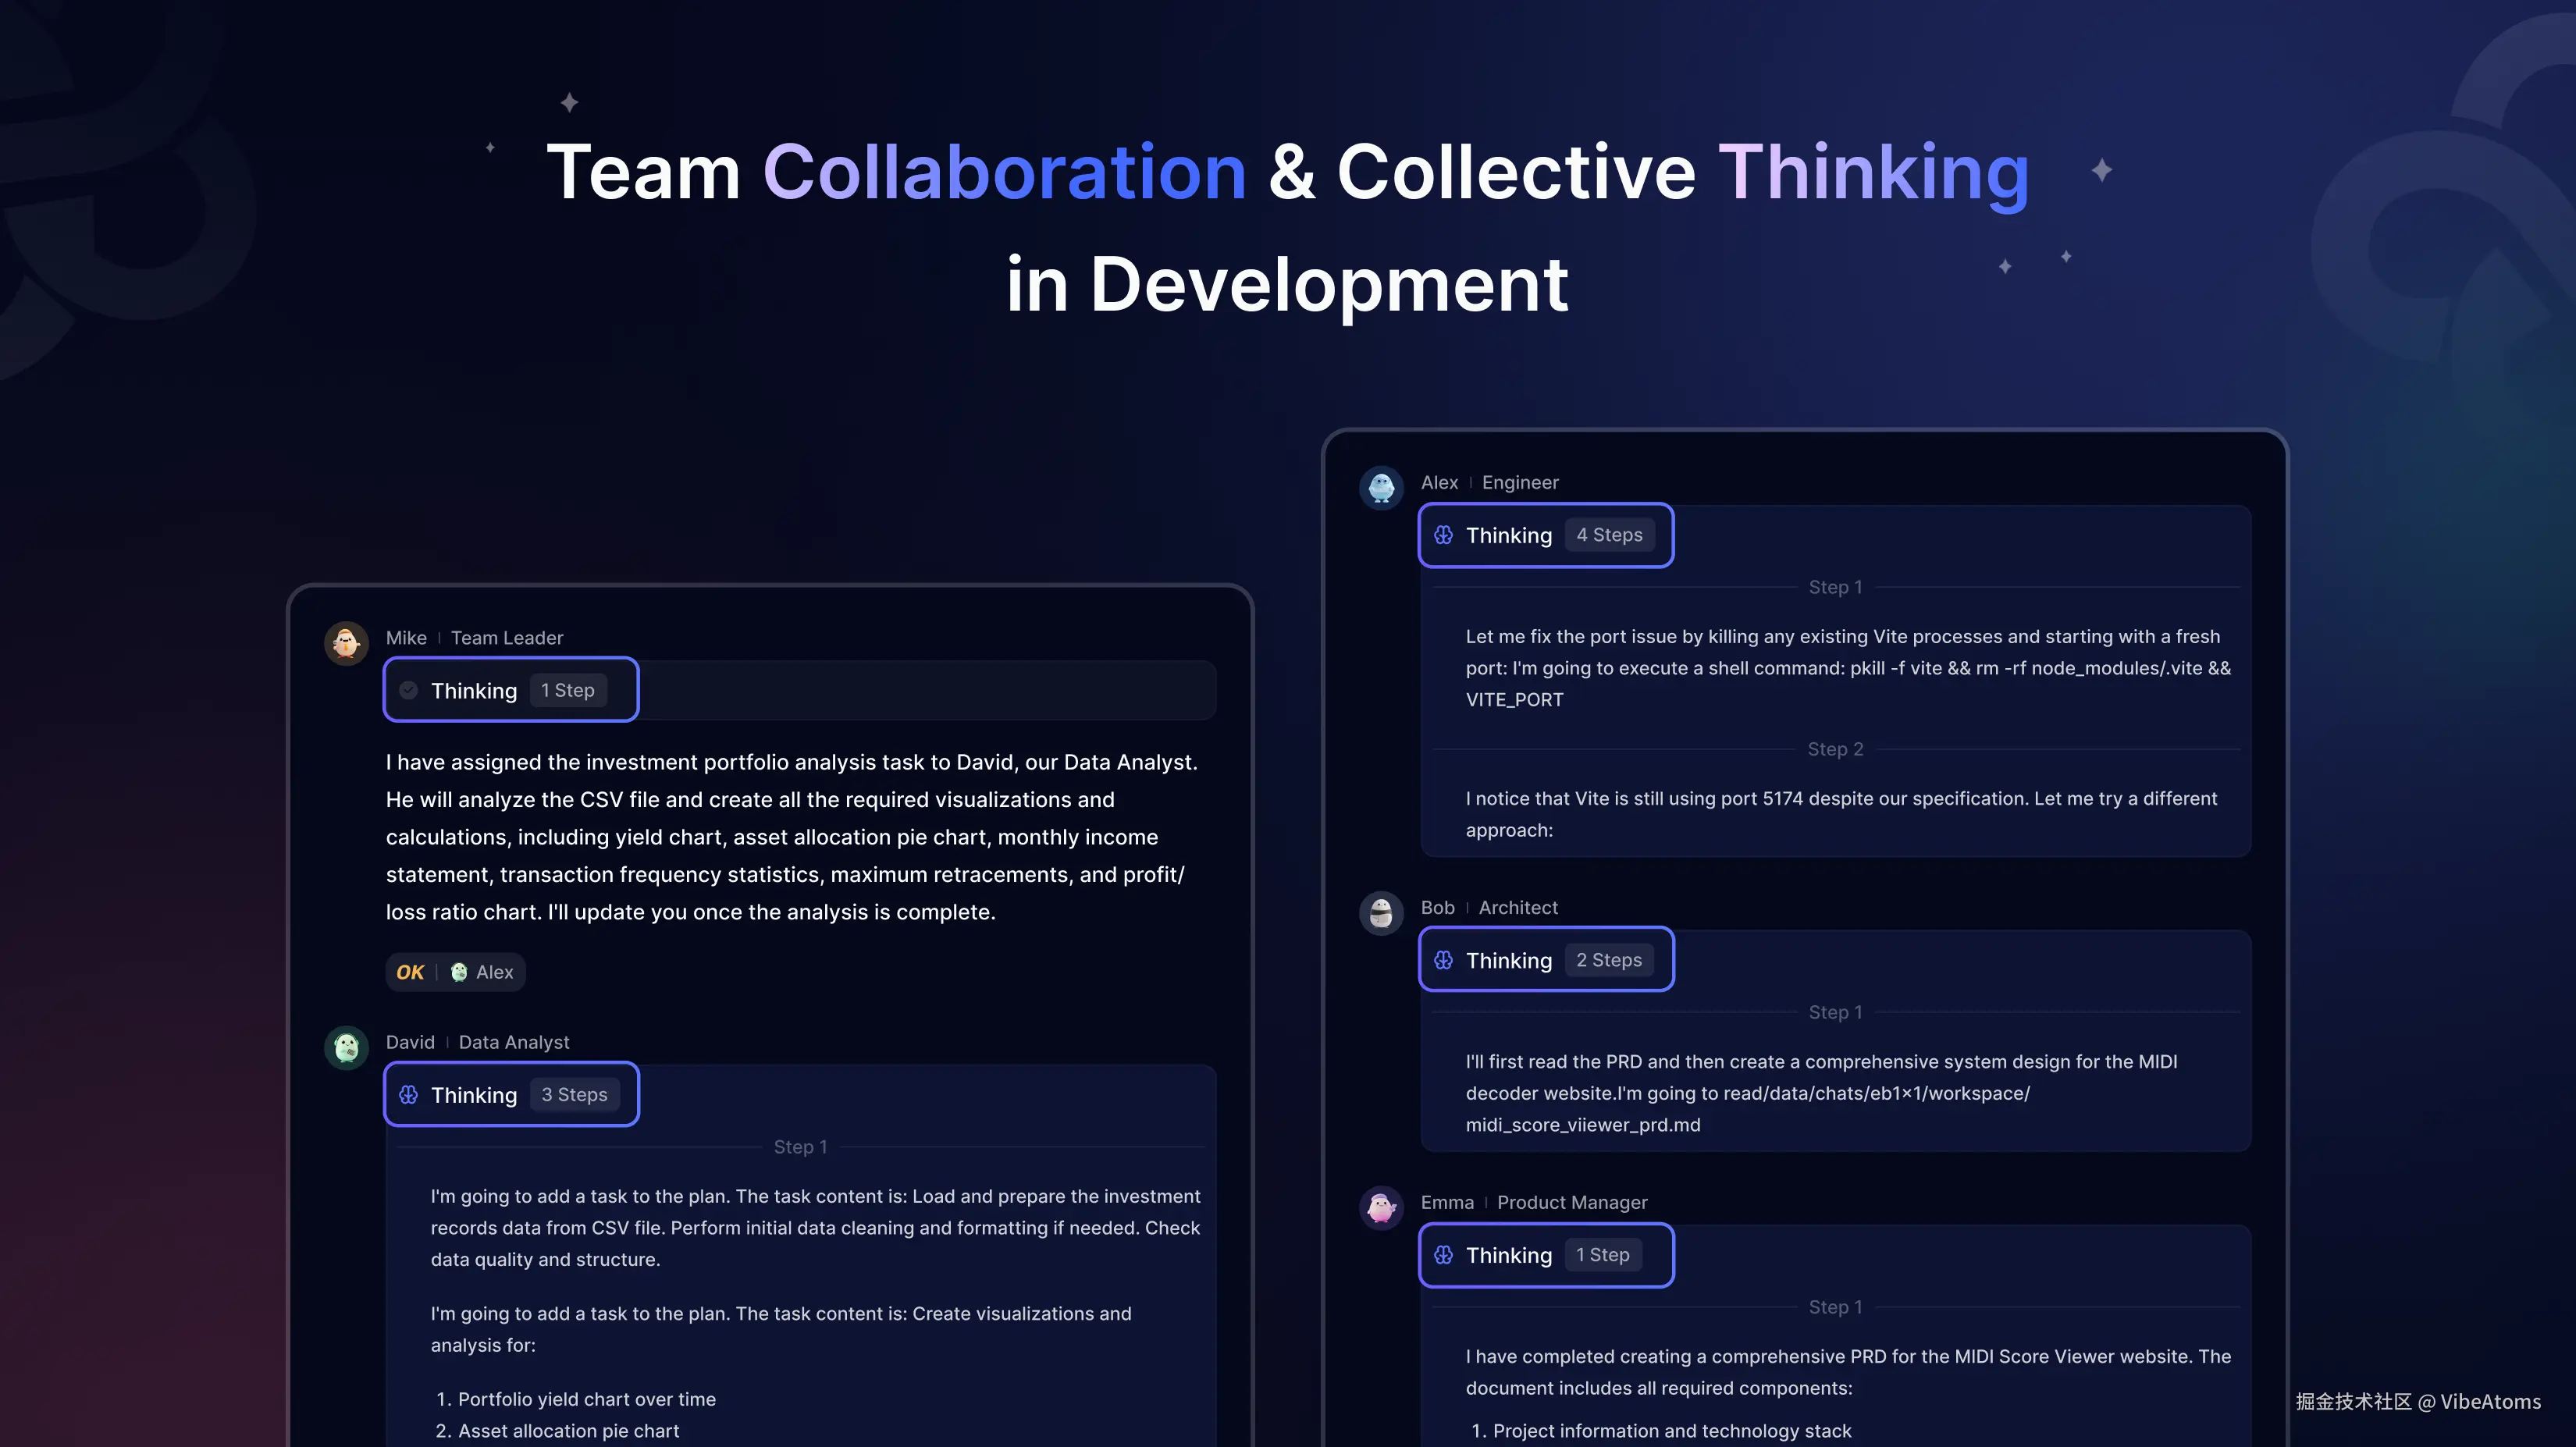Click Alex's Engineer avatar
The height and width of the screenshot is (1447, 2576).
click(x=1381, y=487)
